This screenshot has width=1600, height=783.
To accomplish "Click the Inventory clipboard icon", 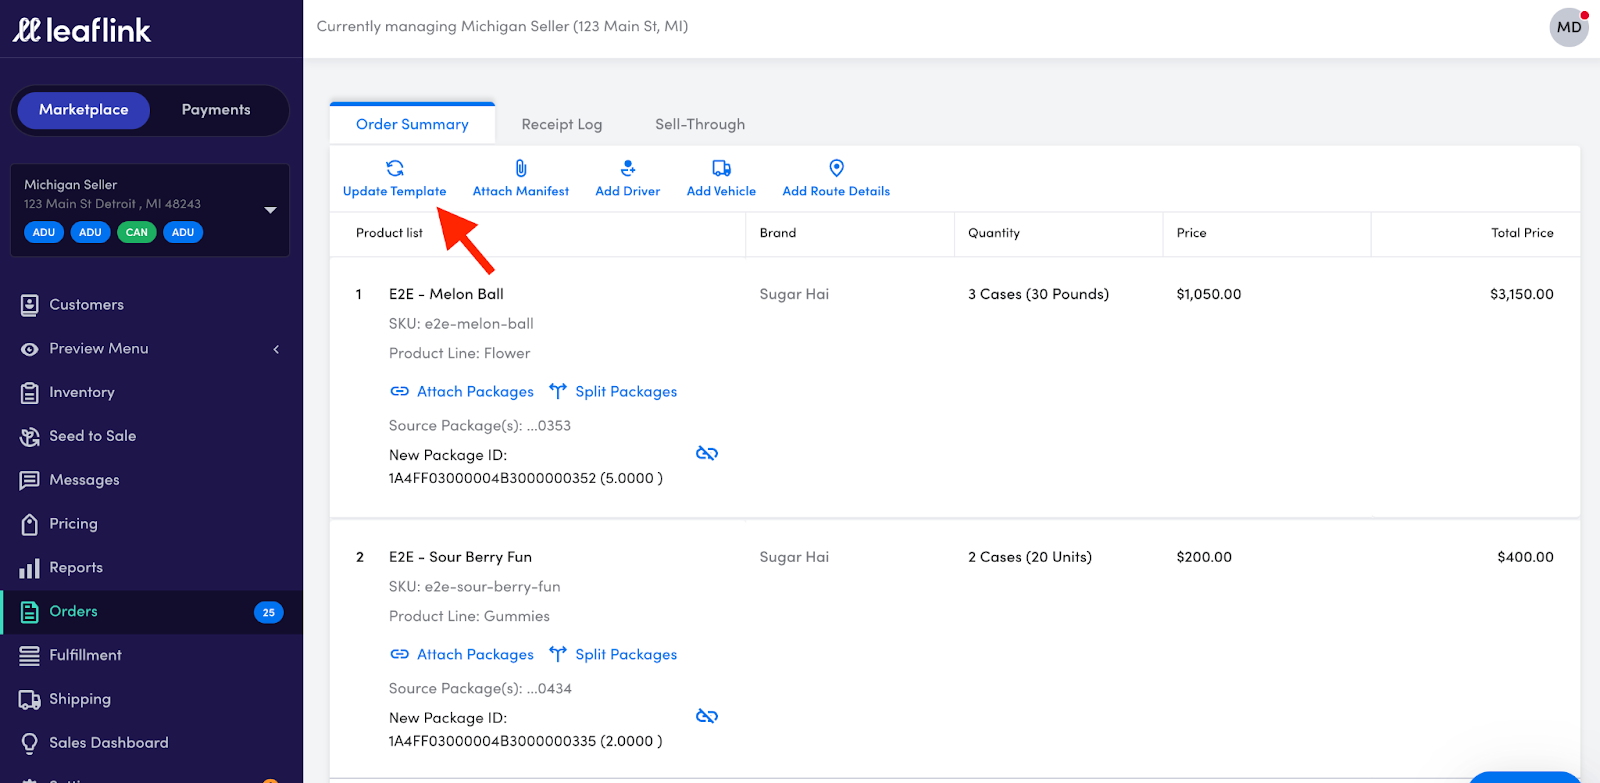I will pos(30,393).
